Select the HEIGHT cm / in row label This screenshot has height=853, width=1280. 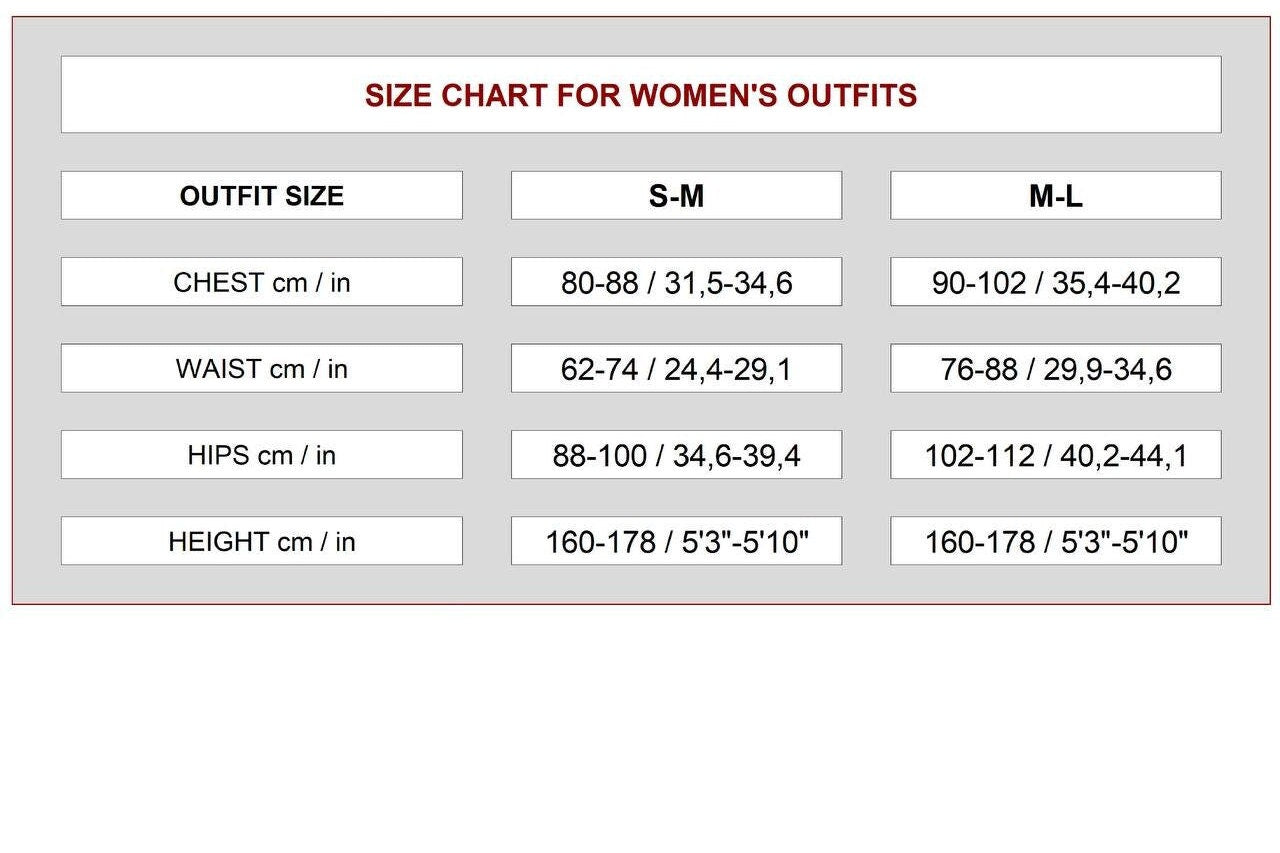point(262,541)
